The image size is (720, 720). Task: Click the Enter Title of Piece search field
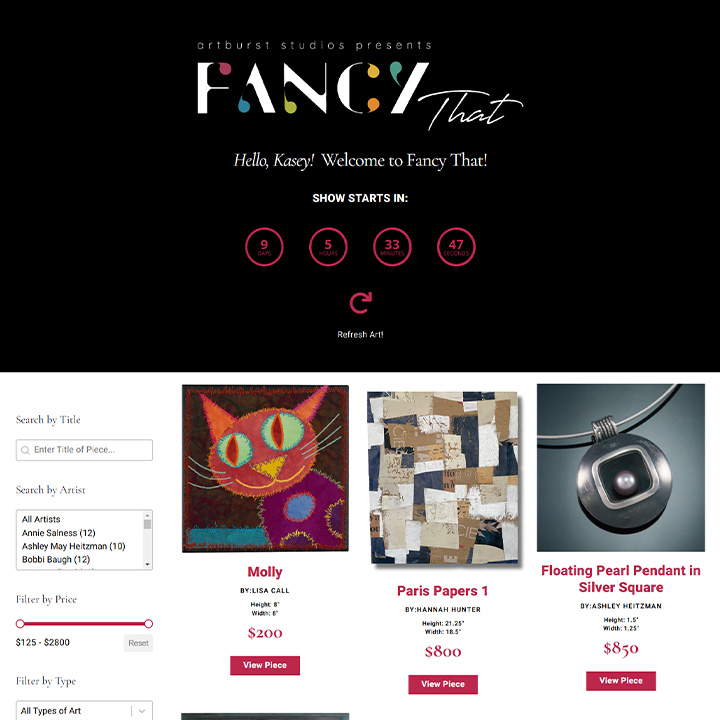coord(84,450)
